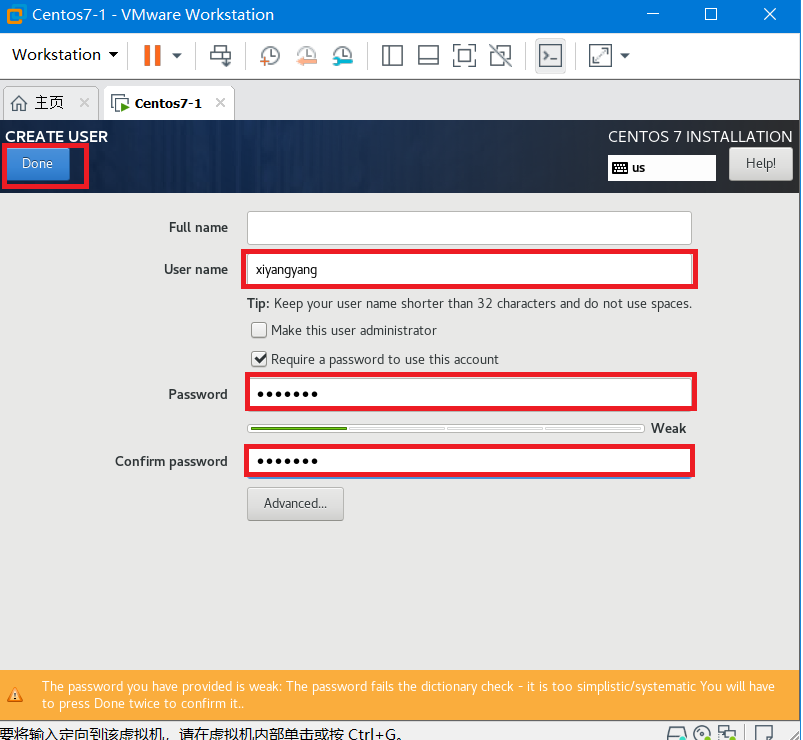Open the snapshot manager icon
Screen dimensions: 803x740
point(343,55)
